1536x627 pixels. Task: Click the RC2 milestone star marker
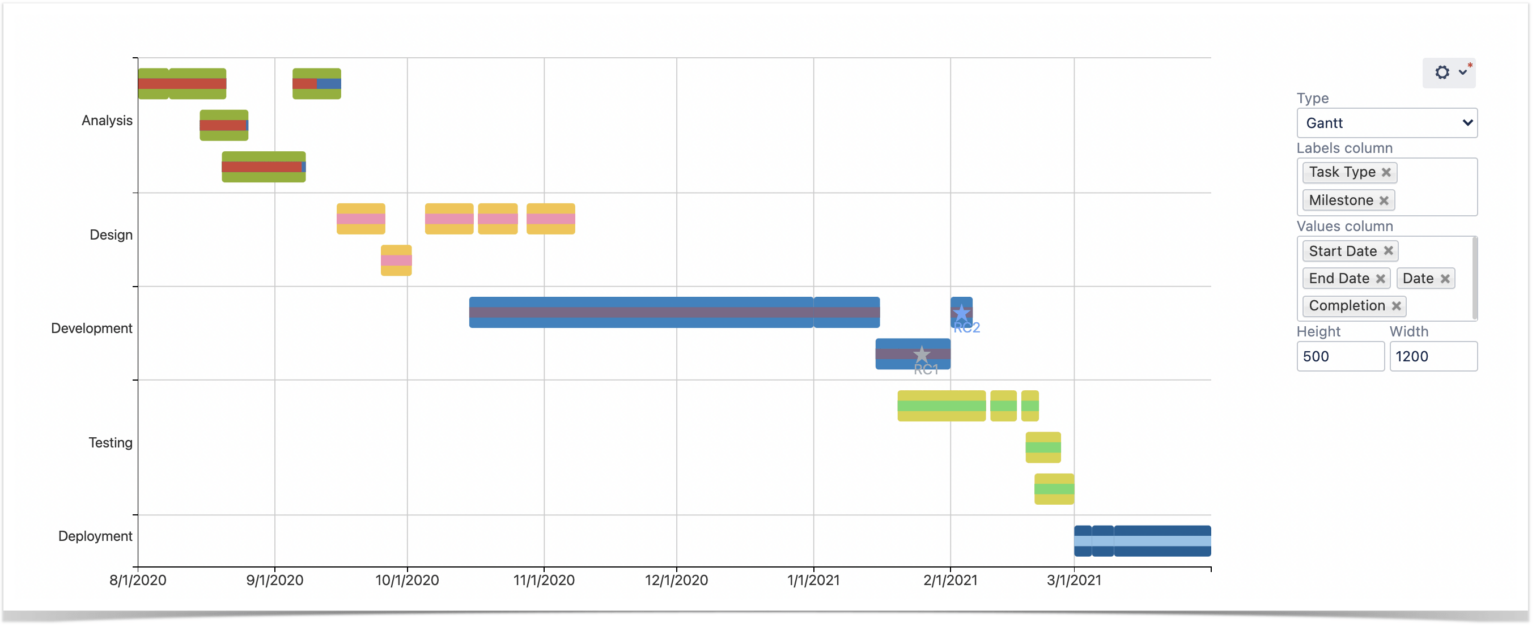[961, 312]
